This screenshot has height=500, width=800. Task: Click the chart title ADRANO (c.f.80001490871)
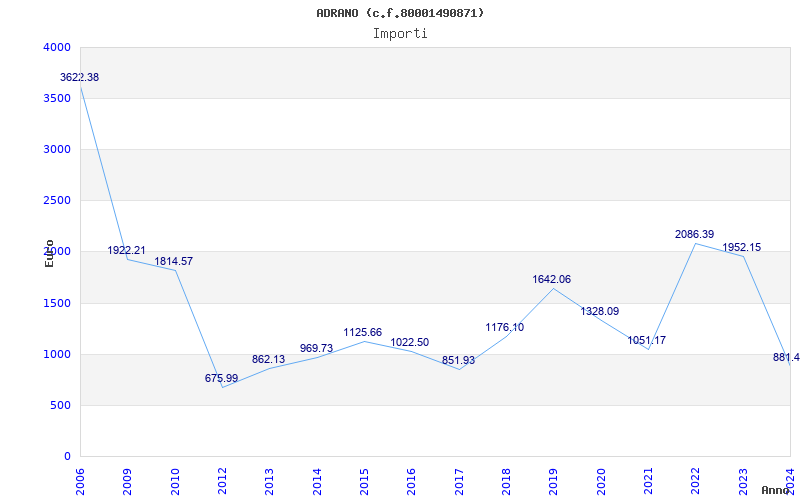click(x=400, y=13)
